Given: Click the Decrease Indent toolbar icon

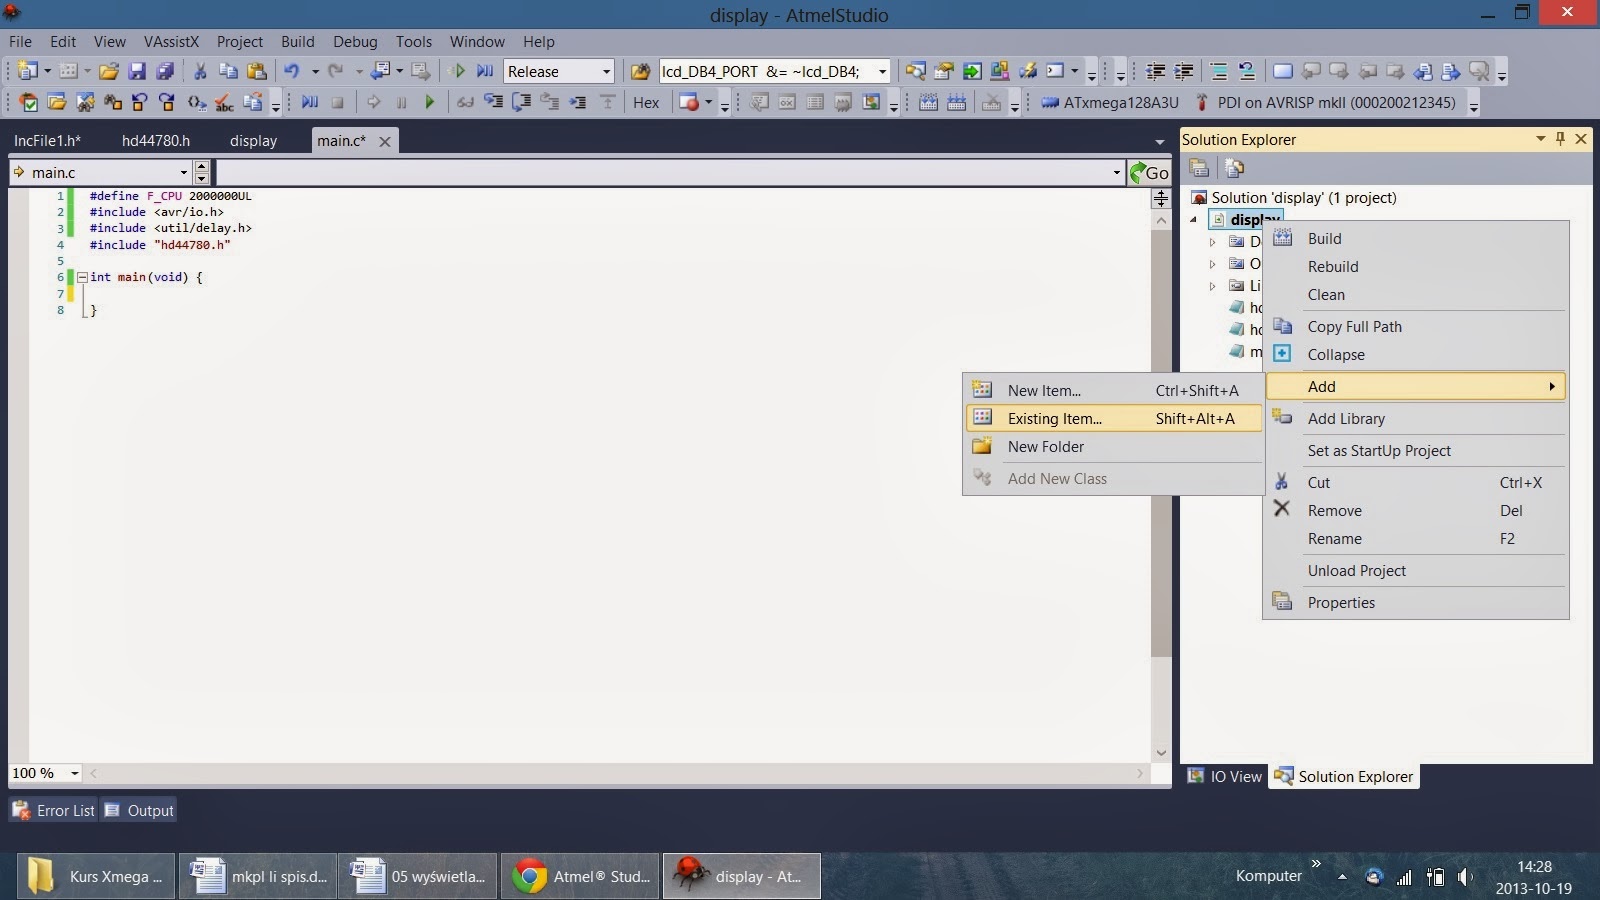Looking at the screenshot, I should [1155, 71].
